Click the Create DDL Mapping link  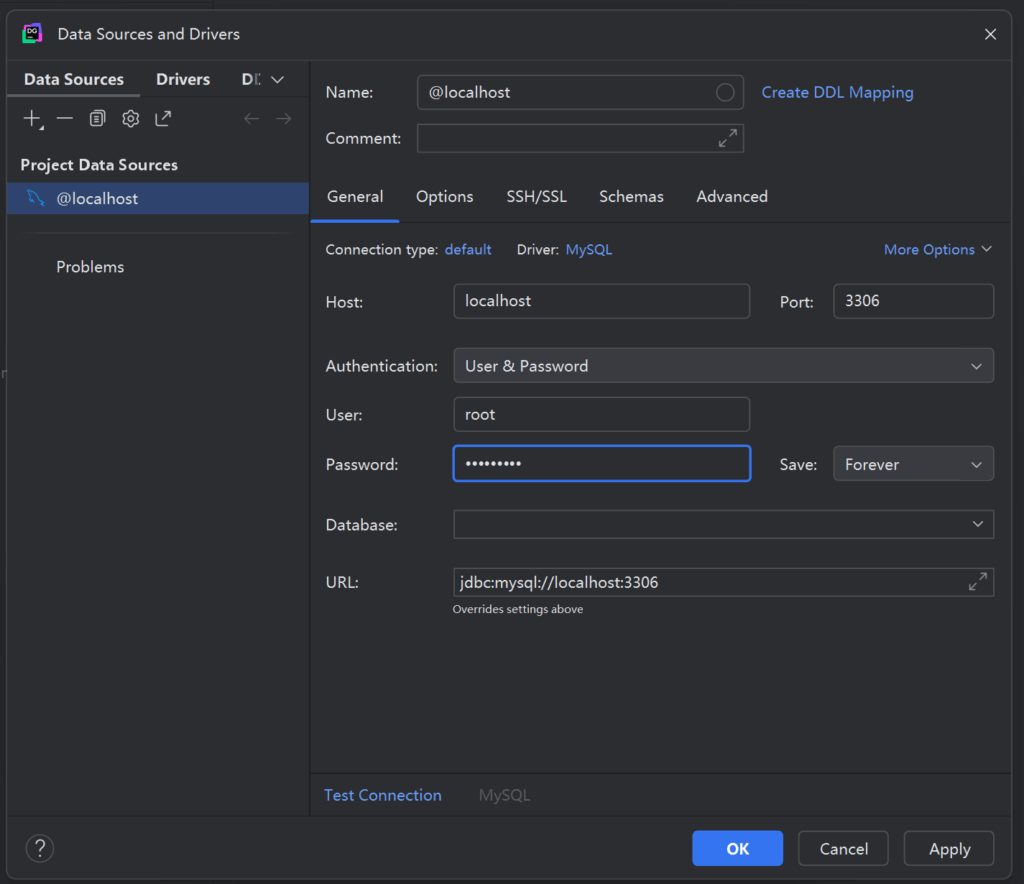coord(837,92)
